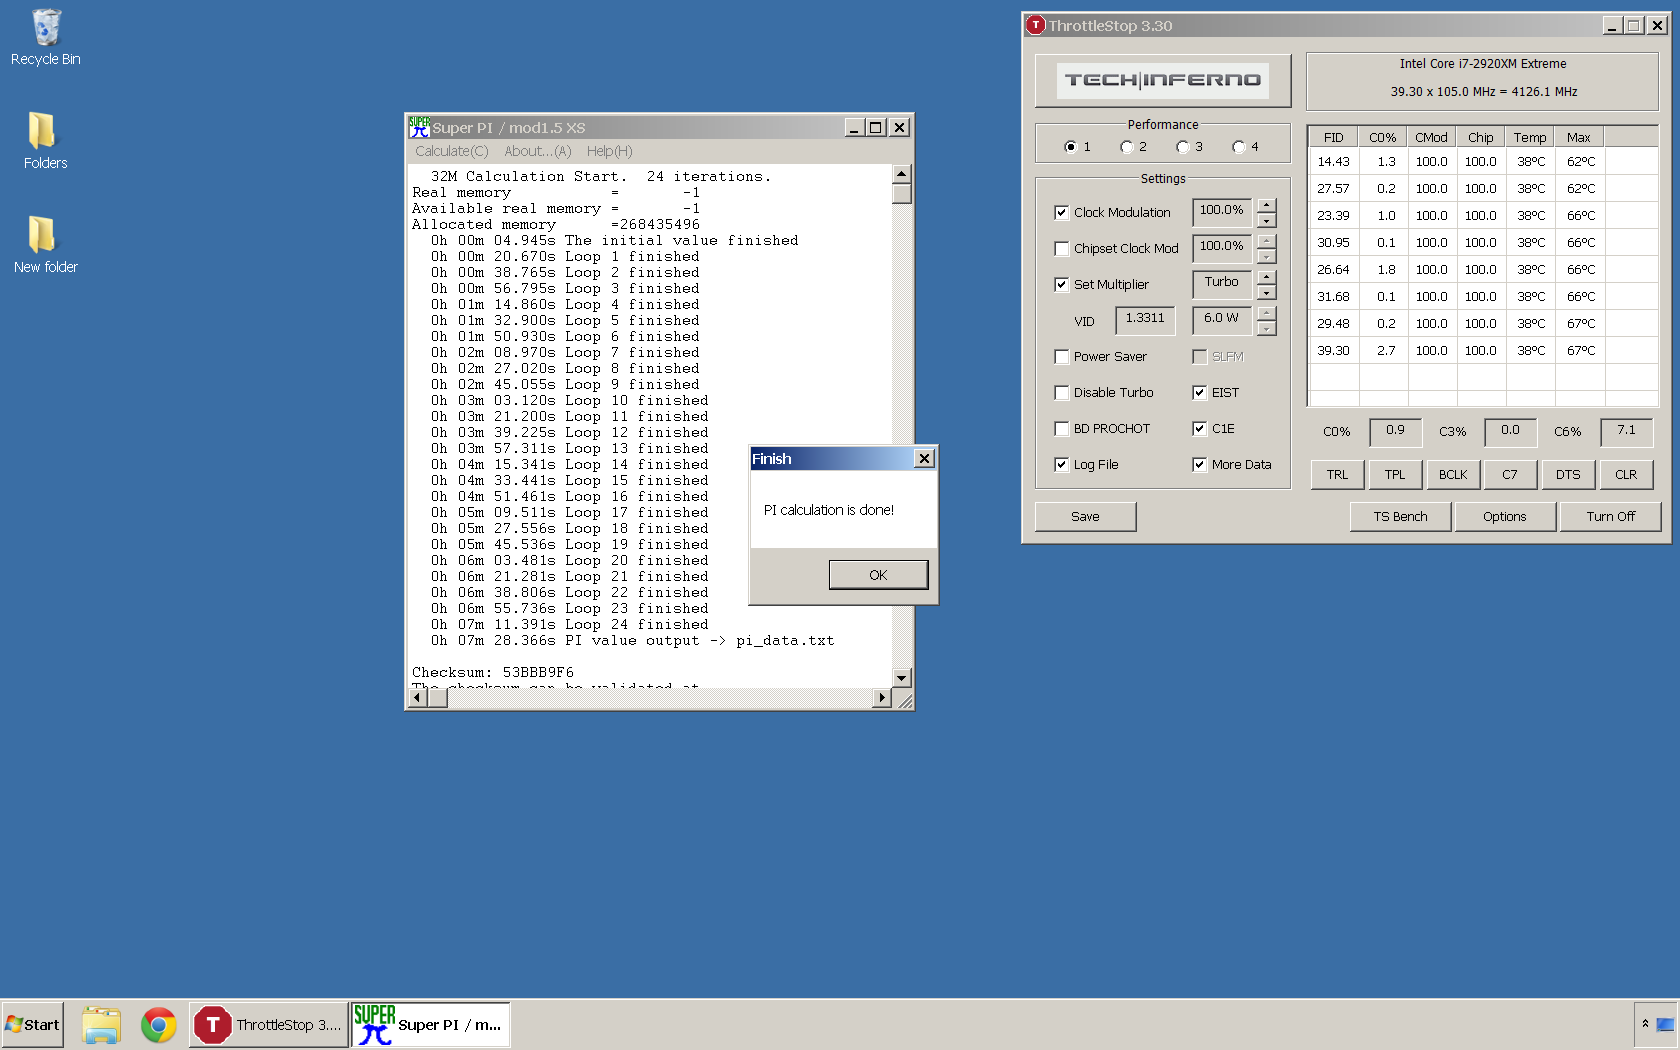
Task: Click the up arrow of Super PI vertical scrollbar
Action: (x=901, y=174)
